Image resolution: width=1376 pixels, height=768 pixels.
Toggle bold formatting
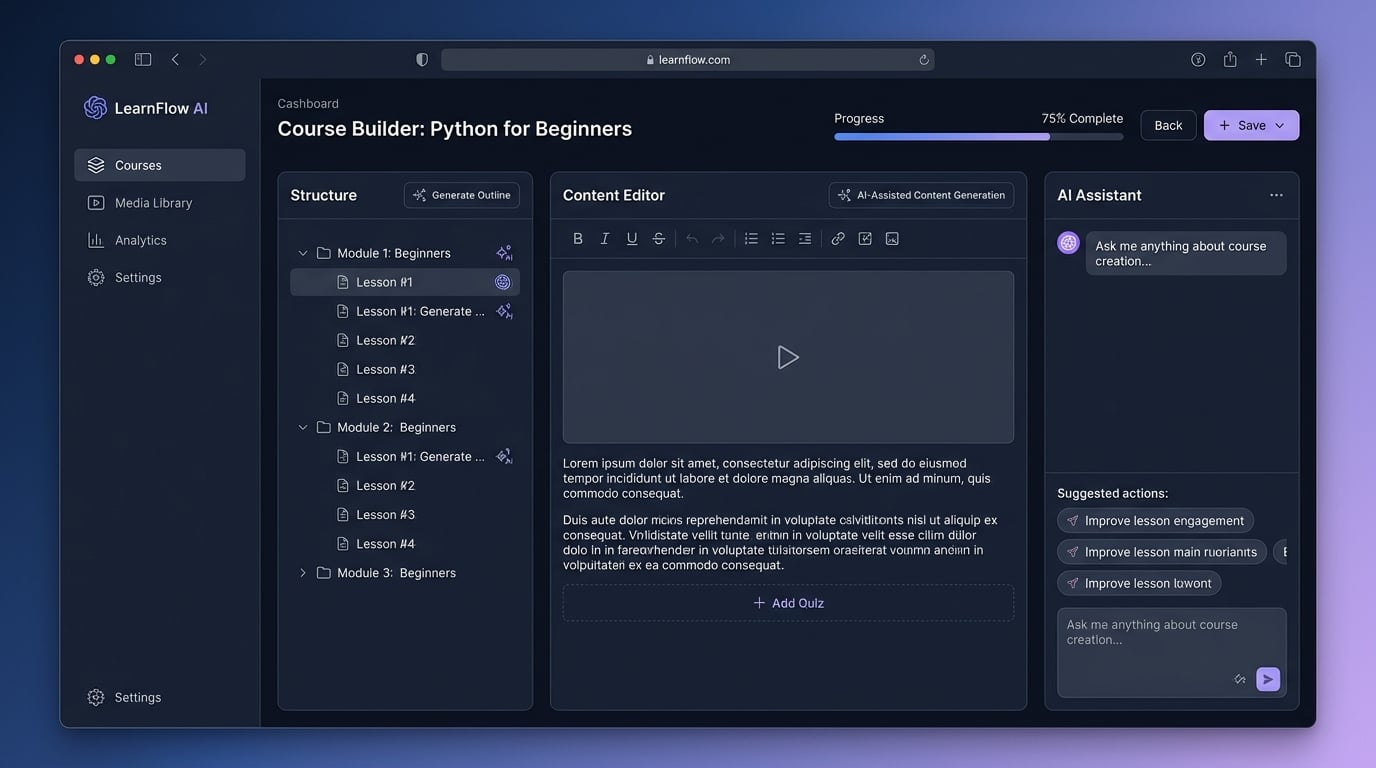[578, 239]
